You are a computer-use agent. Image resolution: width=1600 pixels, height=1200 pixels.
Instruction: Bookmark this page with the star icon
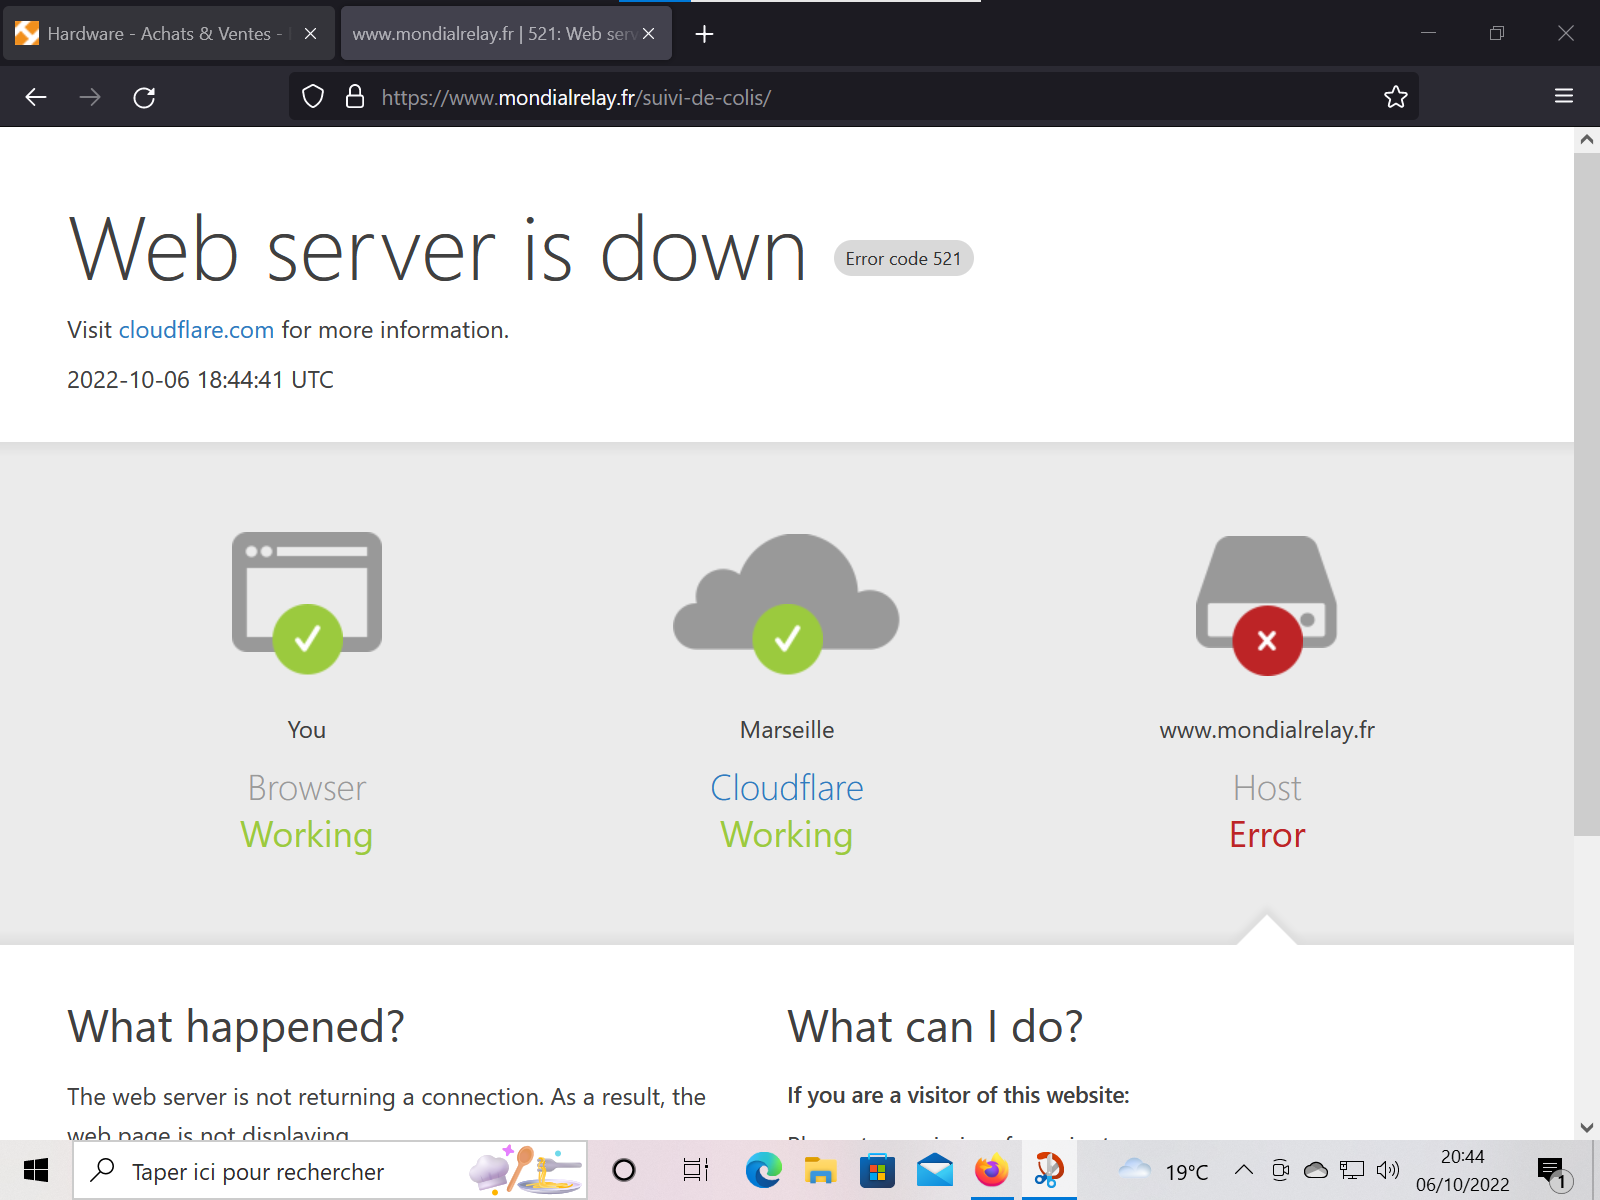tap(1395, 97)
